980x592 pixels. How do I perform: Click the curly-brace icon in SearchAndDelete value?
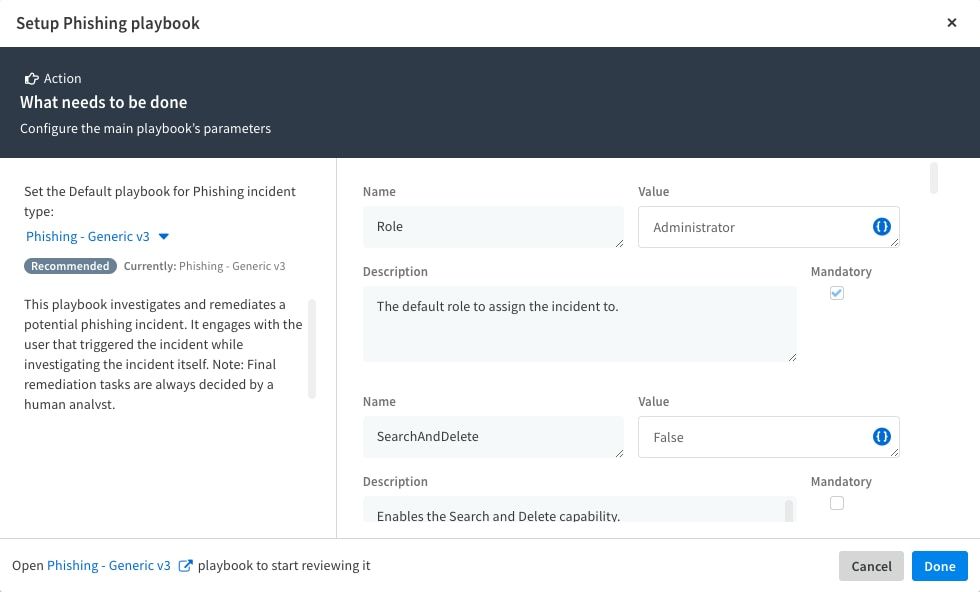click(881, 437)
